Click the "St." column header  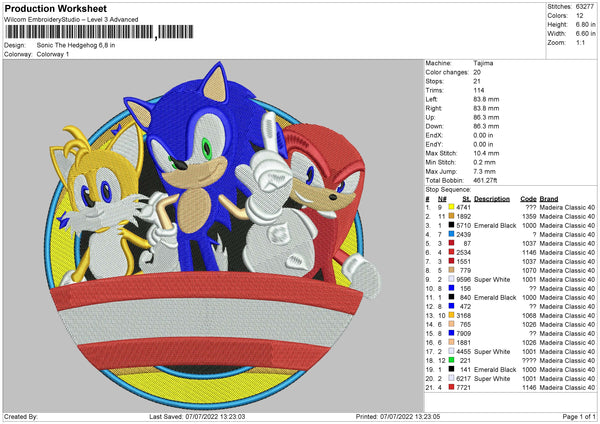(466, 199)
